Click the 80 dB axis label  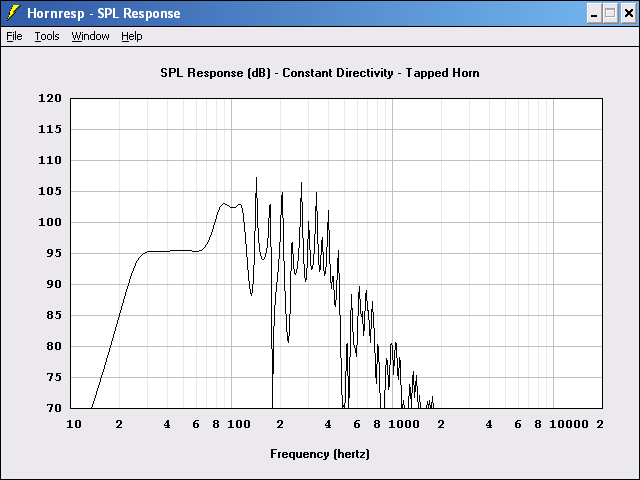[x=54, y=347]
